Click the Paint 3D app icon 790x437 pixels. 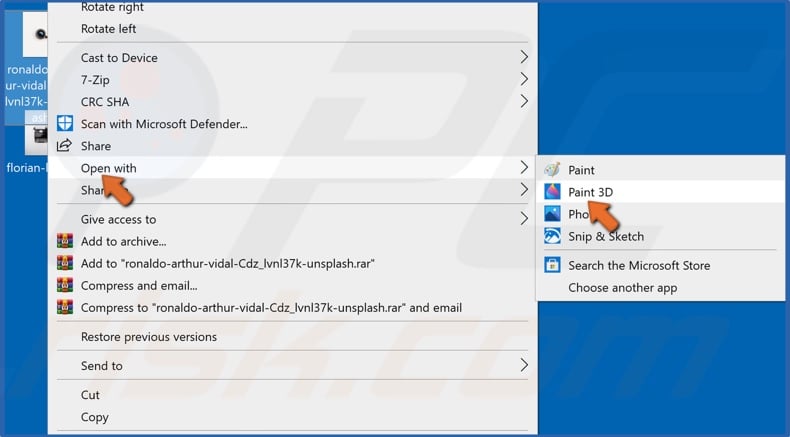(x=552, y=192)
